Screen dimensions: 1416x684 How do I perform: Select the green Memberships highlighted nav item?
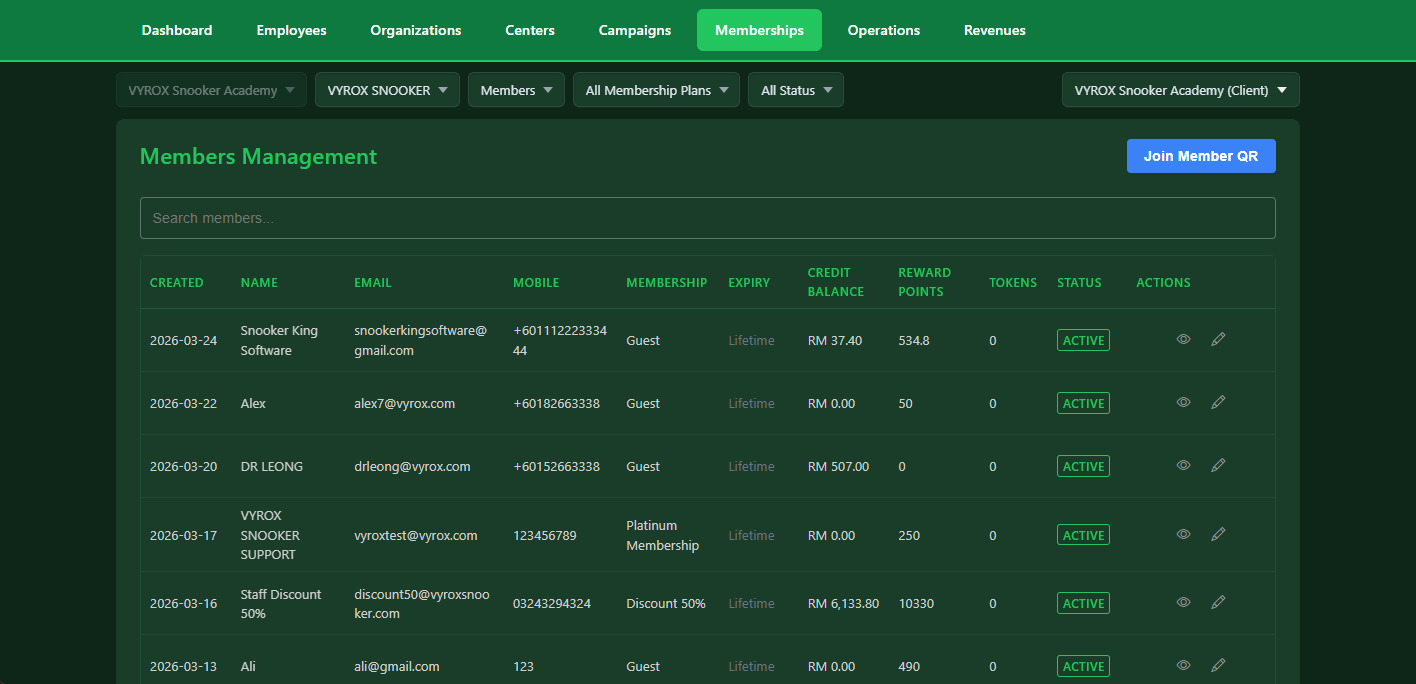(759, 30)
